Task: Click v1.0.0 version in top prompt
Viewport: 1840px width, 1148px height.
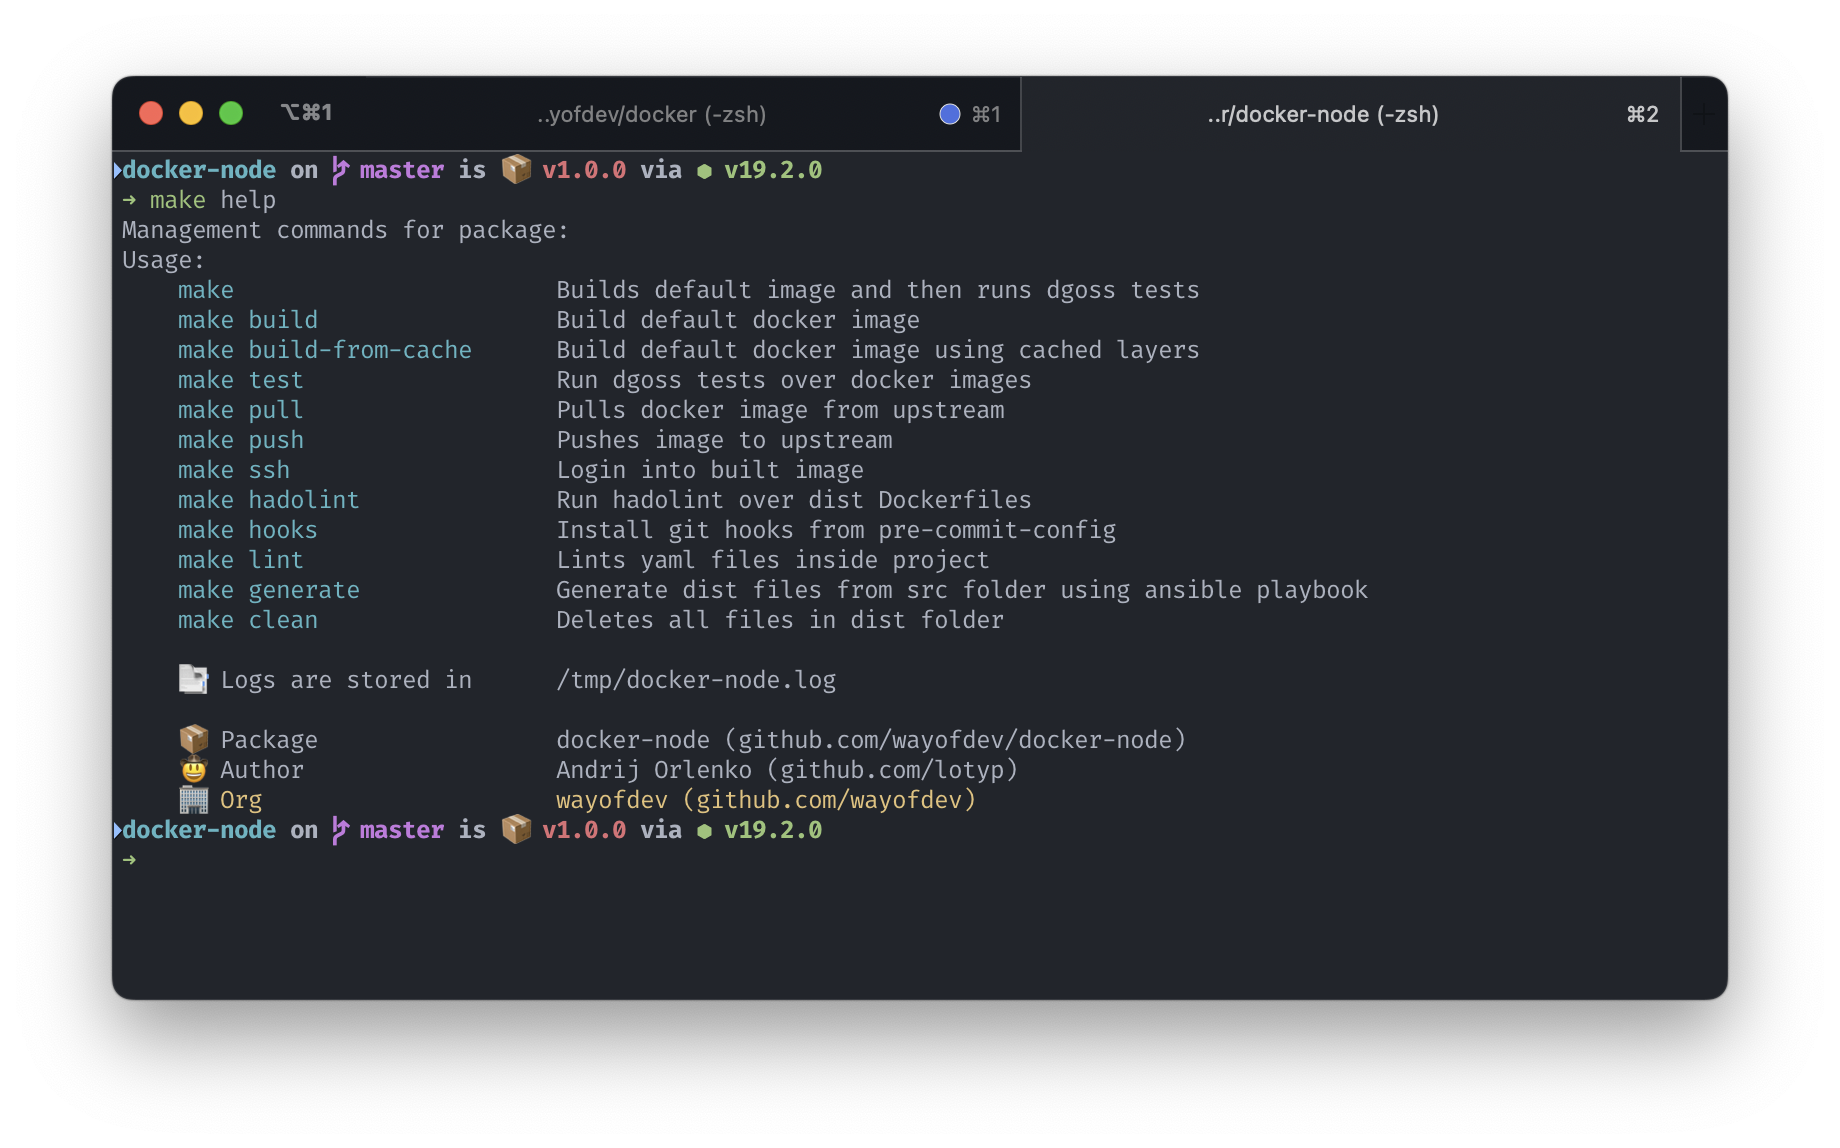Action: (x=584, y=170)
